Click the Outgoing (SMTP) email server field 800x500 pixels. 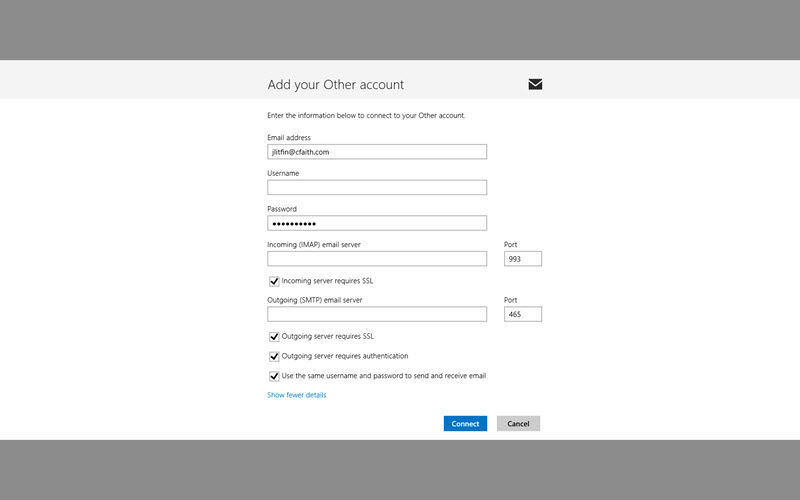point(377,314)
